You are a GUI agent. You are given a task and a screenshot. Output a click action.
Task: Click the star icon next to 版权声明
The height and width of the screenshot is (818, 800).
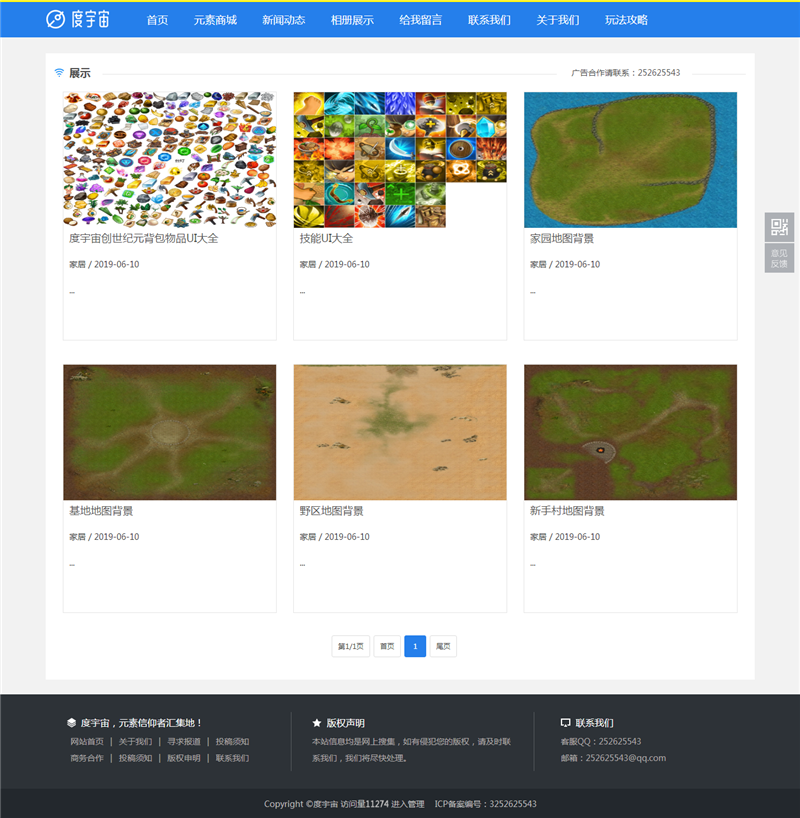[x=317, y=722]
